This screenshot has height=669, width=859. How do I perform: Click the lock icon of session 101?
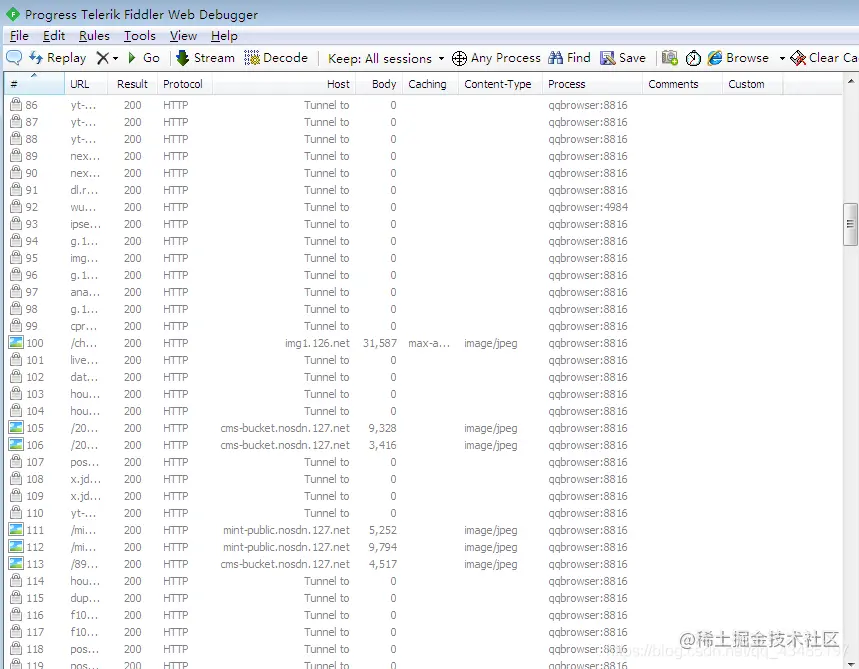click(16, 359)
